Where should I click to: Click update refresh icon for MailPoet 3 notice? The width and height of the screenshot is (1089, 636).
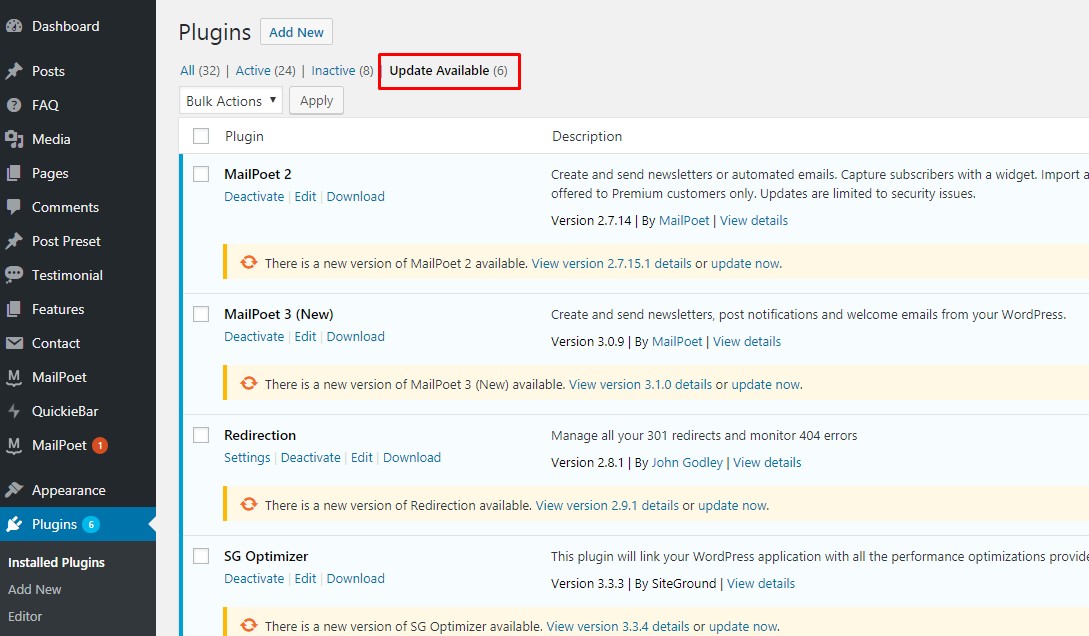click(249, 383)
